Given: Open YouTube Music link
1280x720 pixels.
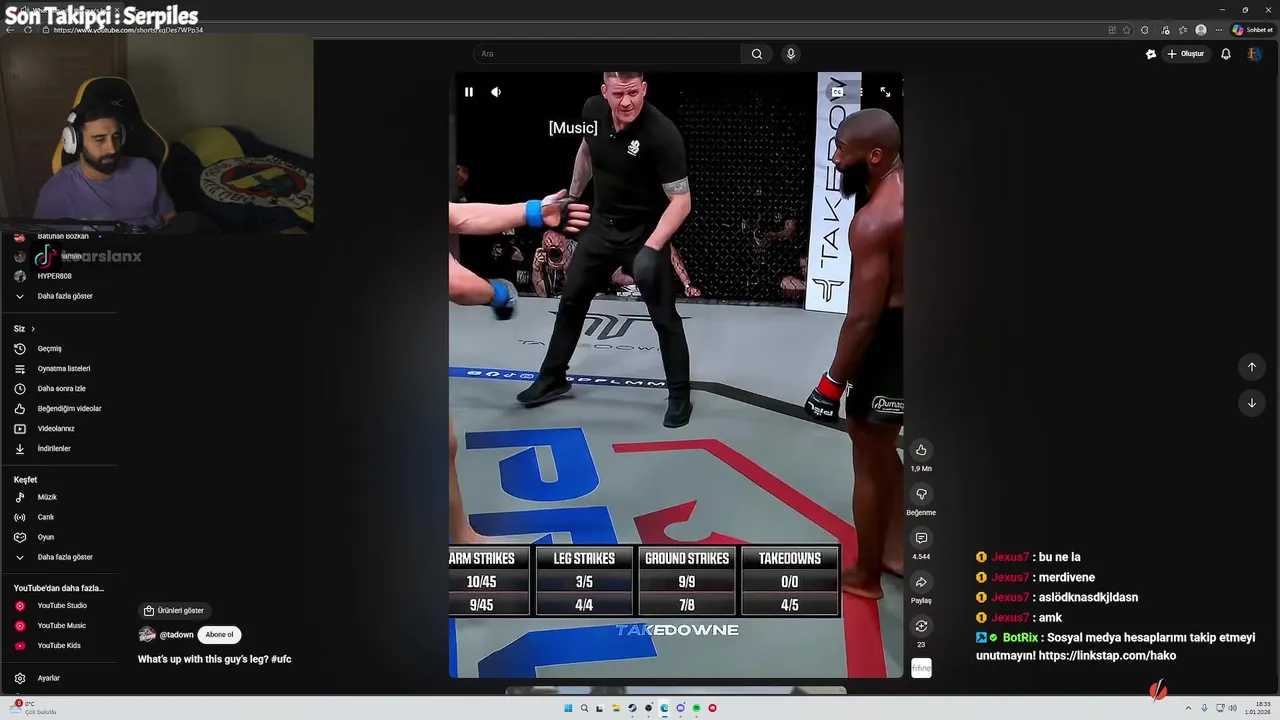Looking at the screenshot, I should tap(61, 626).
